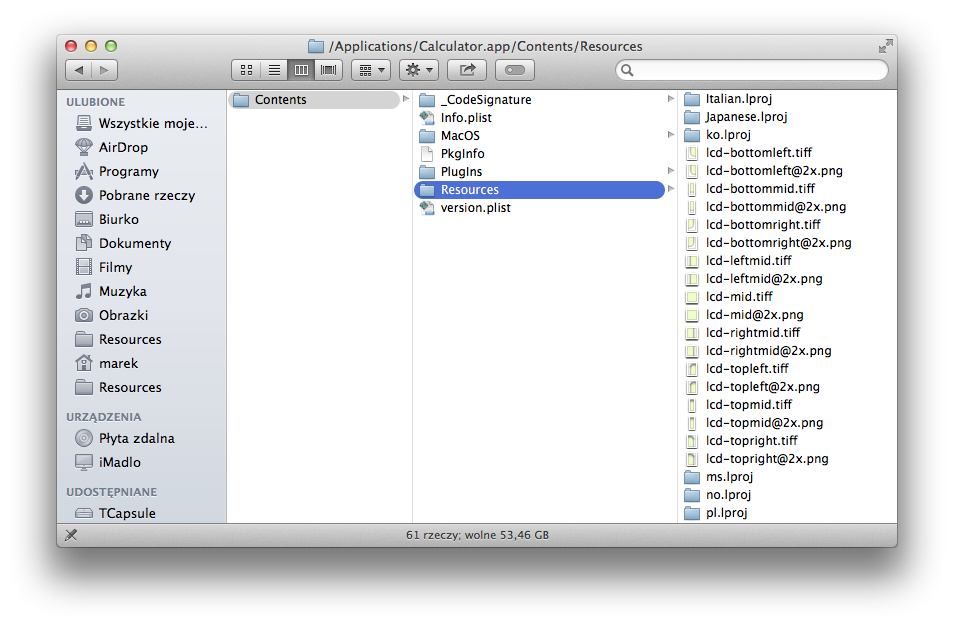Open AirDrop from the sidebar
The width and height of the screenshot is (954, 626).
point(123,147)
